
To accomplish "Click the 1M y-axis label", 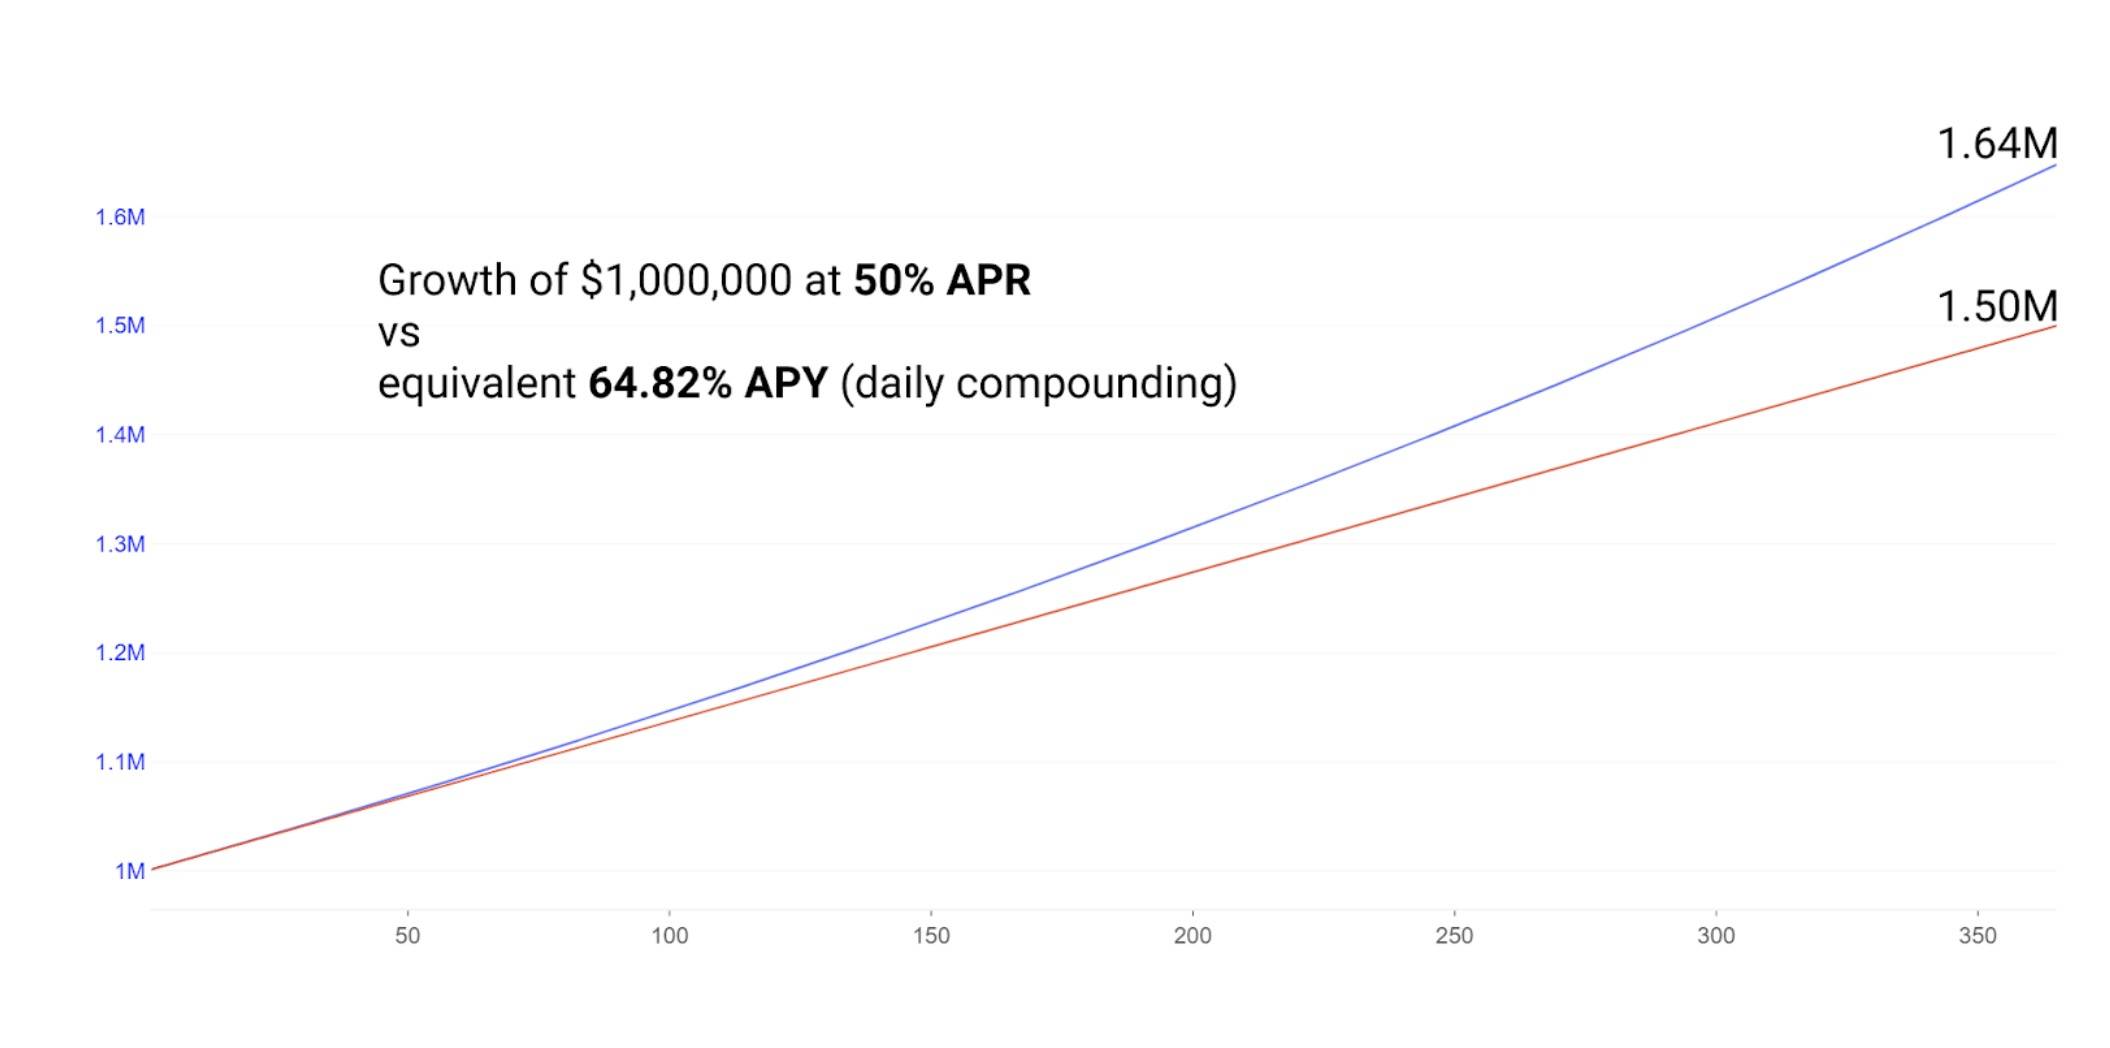I will (x=130, y=871).
